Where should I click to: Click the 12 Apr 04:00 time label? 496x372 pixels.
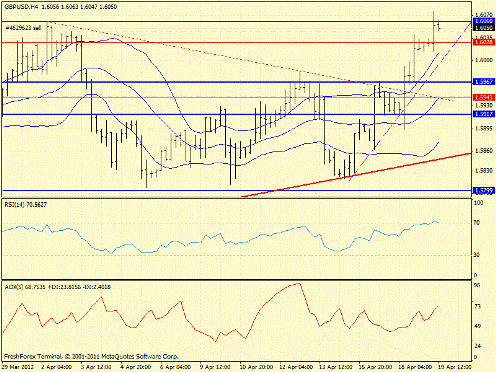click(x=296, y=367)
